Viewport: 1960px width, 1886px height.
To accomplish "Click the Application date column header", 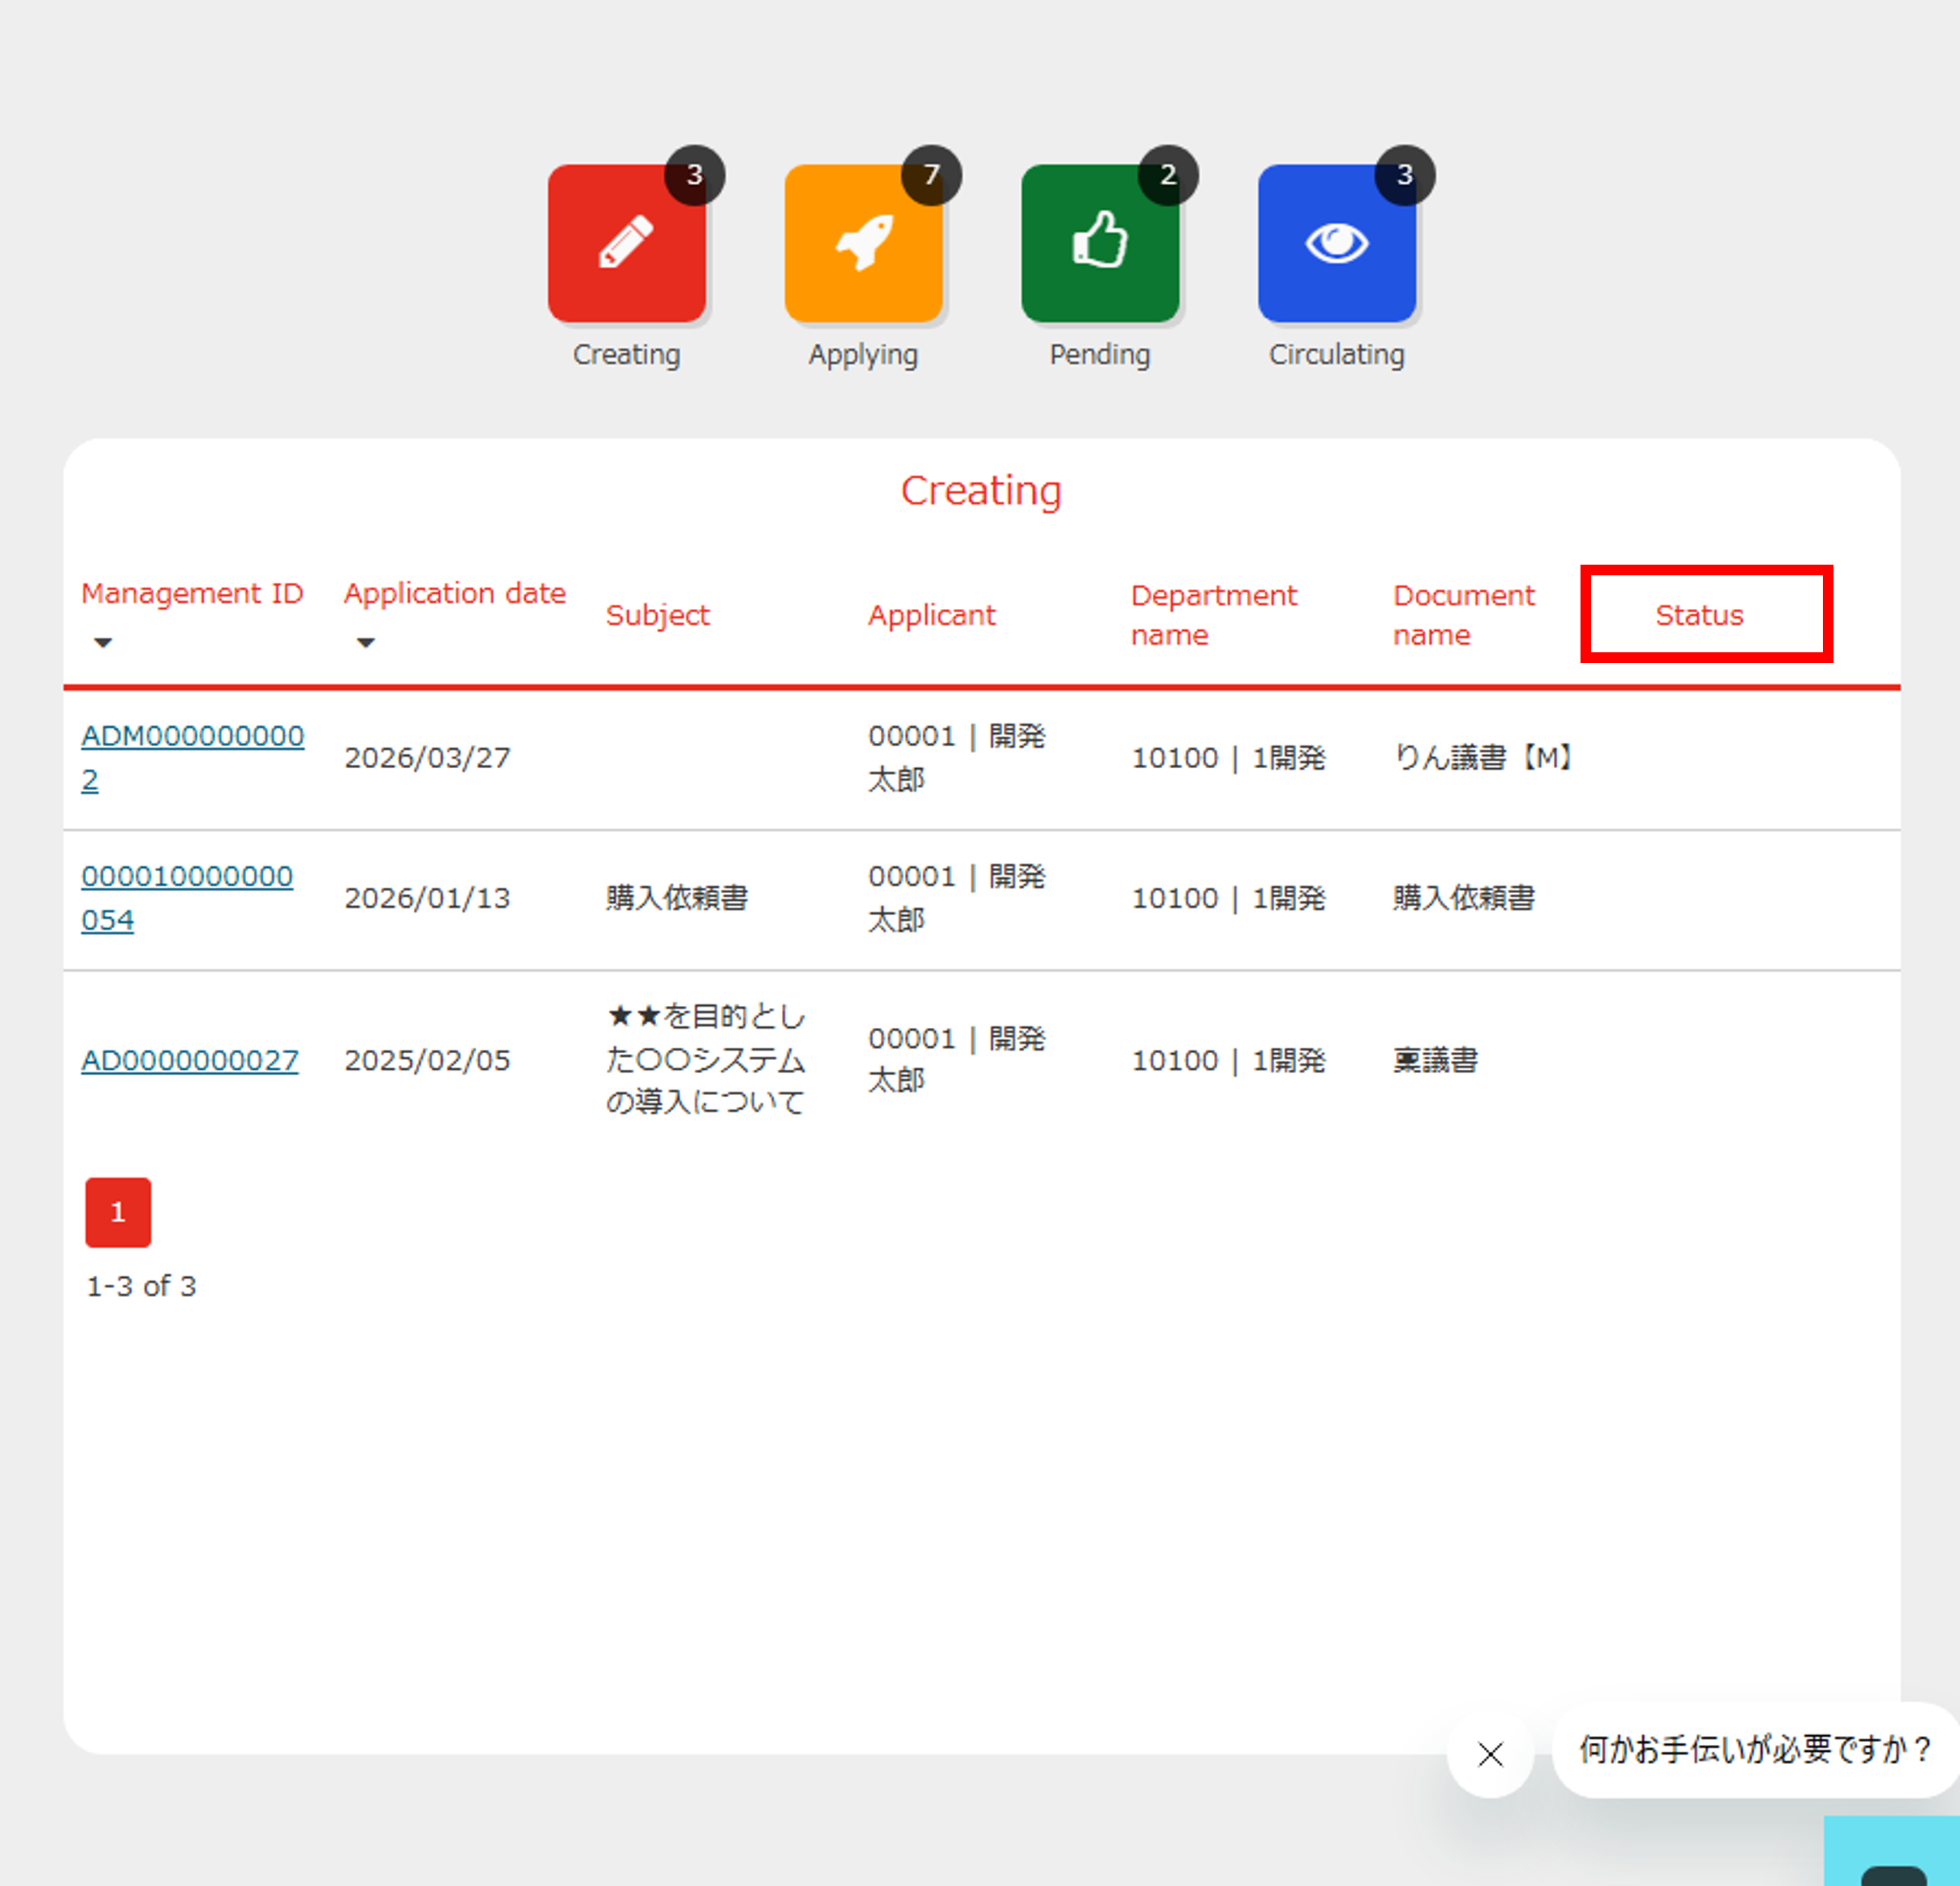I will tap(455, 593).
